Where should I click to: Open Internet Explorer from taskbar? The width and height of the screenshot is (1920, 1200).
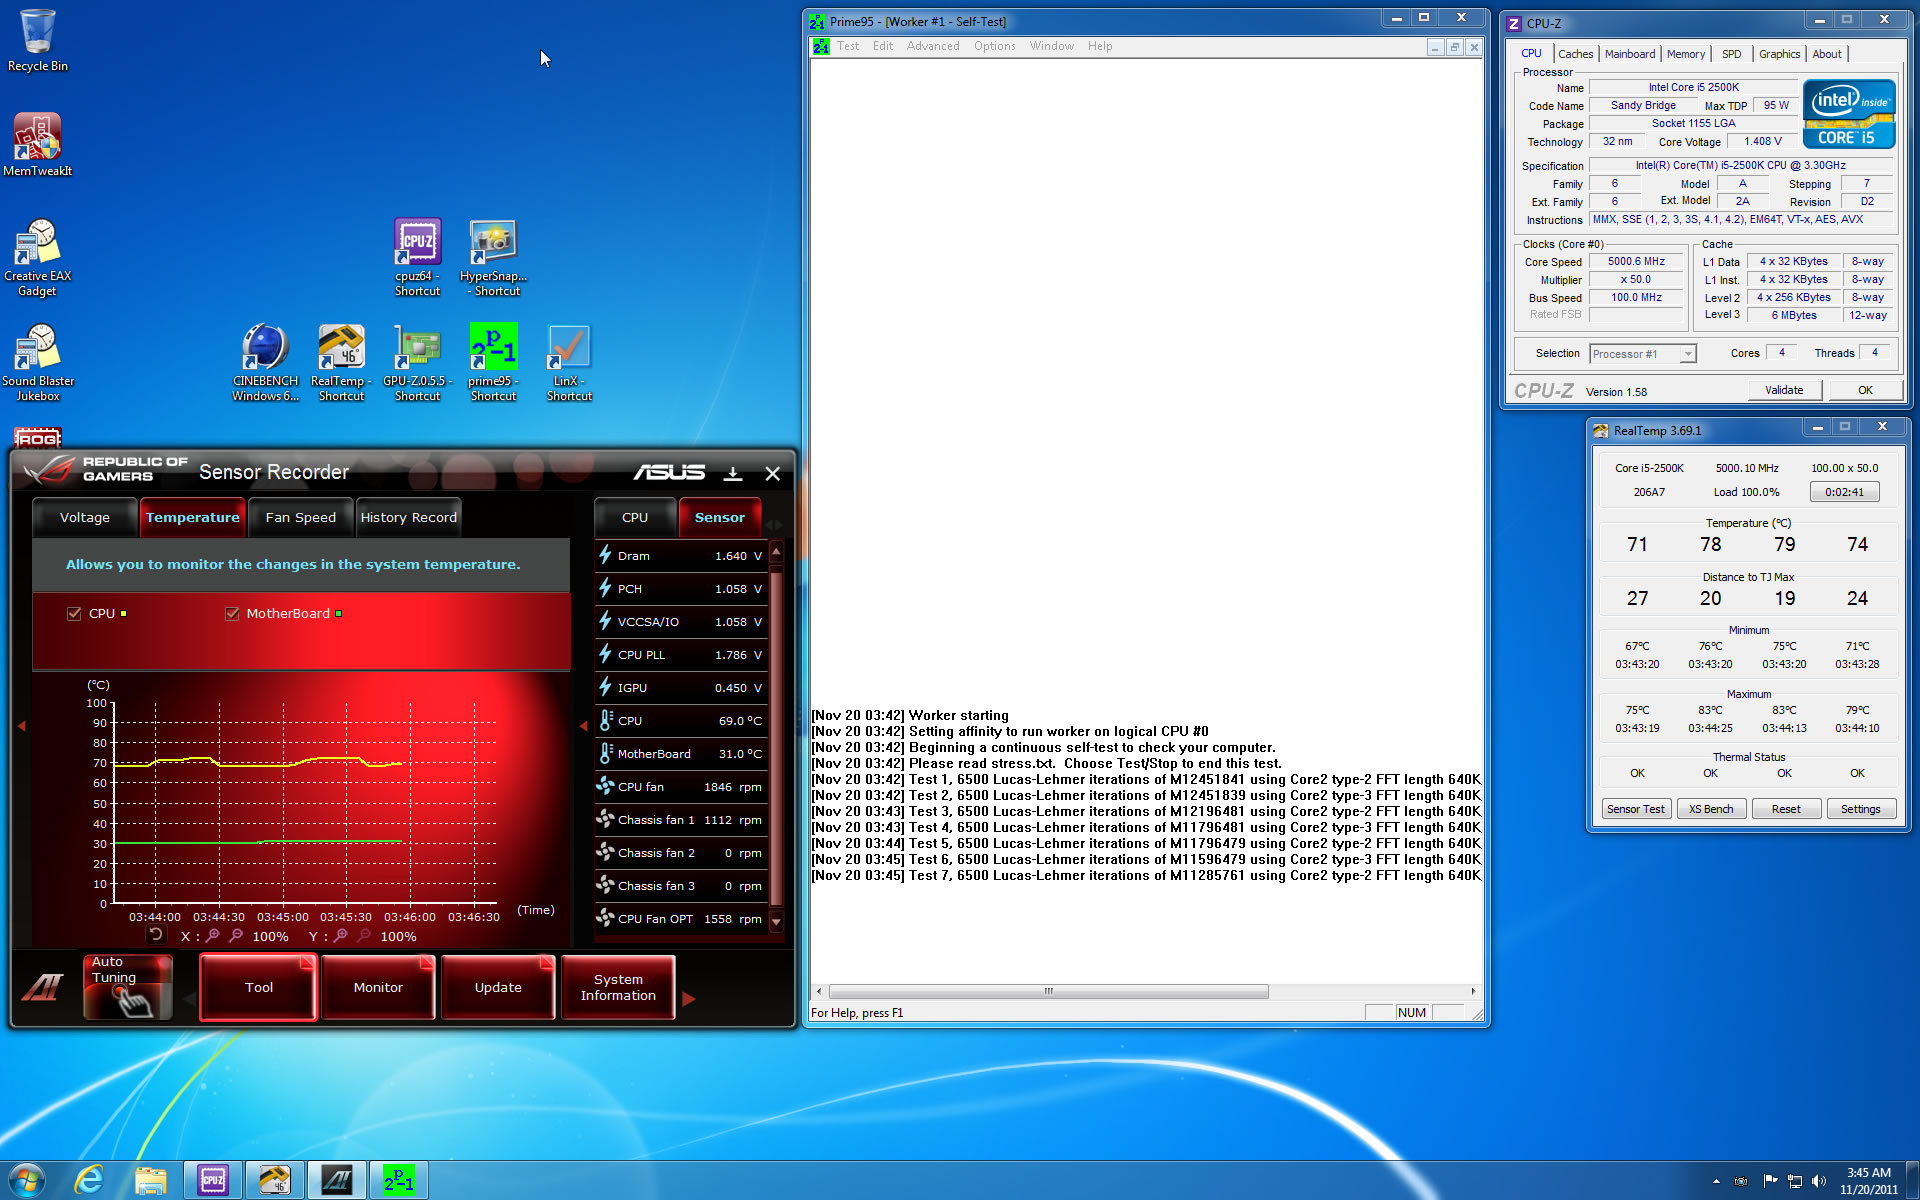pos(89,1180)
